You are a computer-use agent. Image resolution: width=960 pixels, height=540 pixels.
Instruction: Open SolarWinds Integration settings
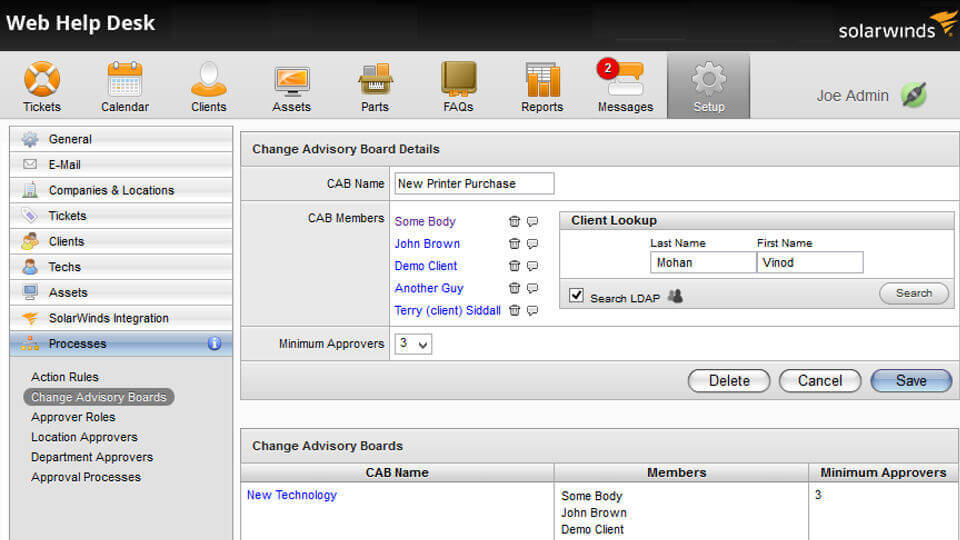pos(121,318)
